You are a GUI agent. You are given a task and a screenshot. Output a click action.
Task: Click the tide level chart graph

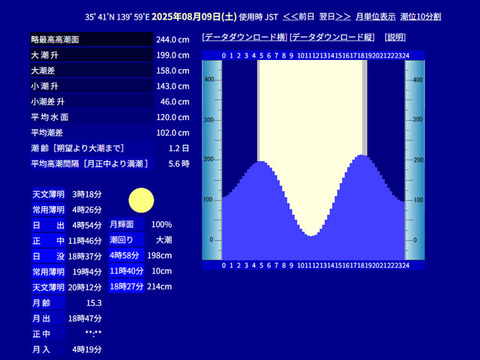[313, 160]
